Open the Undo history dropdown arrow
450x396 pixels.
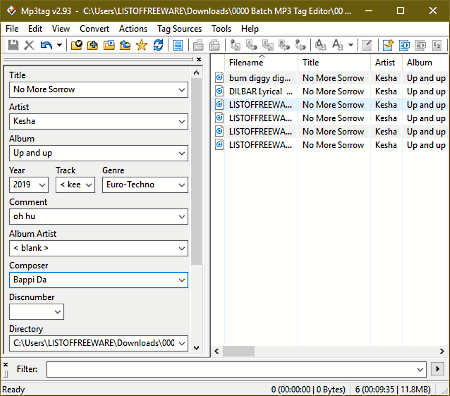59,45
